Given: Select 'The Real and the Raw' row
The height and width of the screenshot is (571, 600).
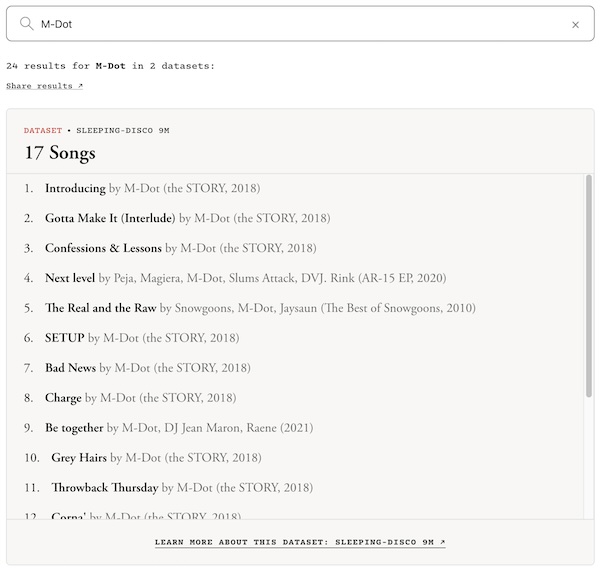Looking at the screenshot, I should [249, 308].
